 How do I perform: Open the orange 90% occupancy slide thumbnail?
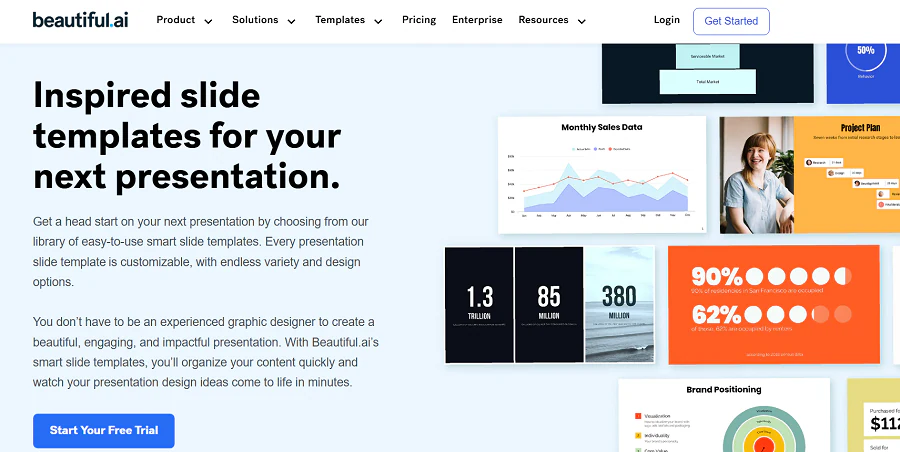(x=774, y=305)
